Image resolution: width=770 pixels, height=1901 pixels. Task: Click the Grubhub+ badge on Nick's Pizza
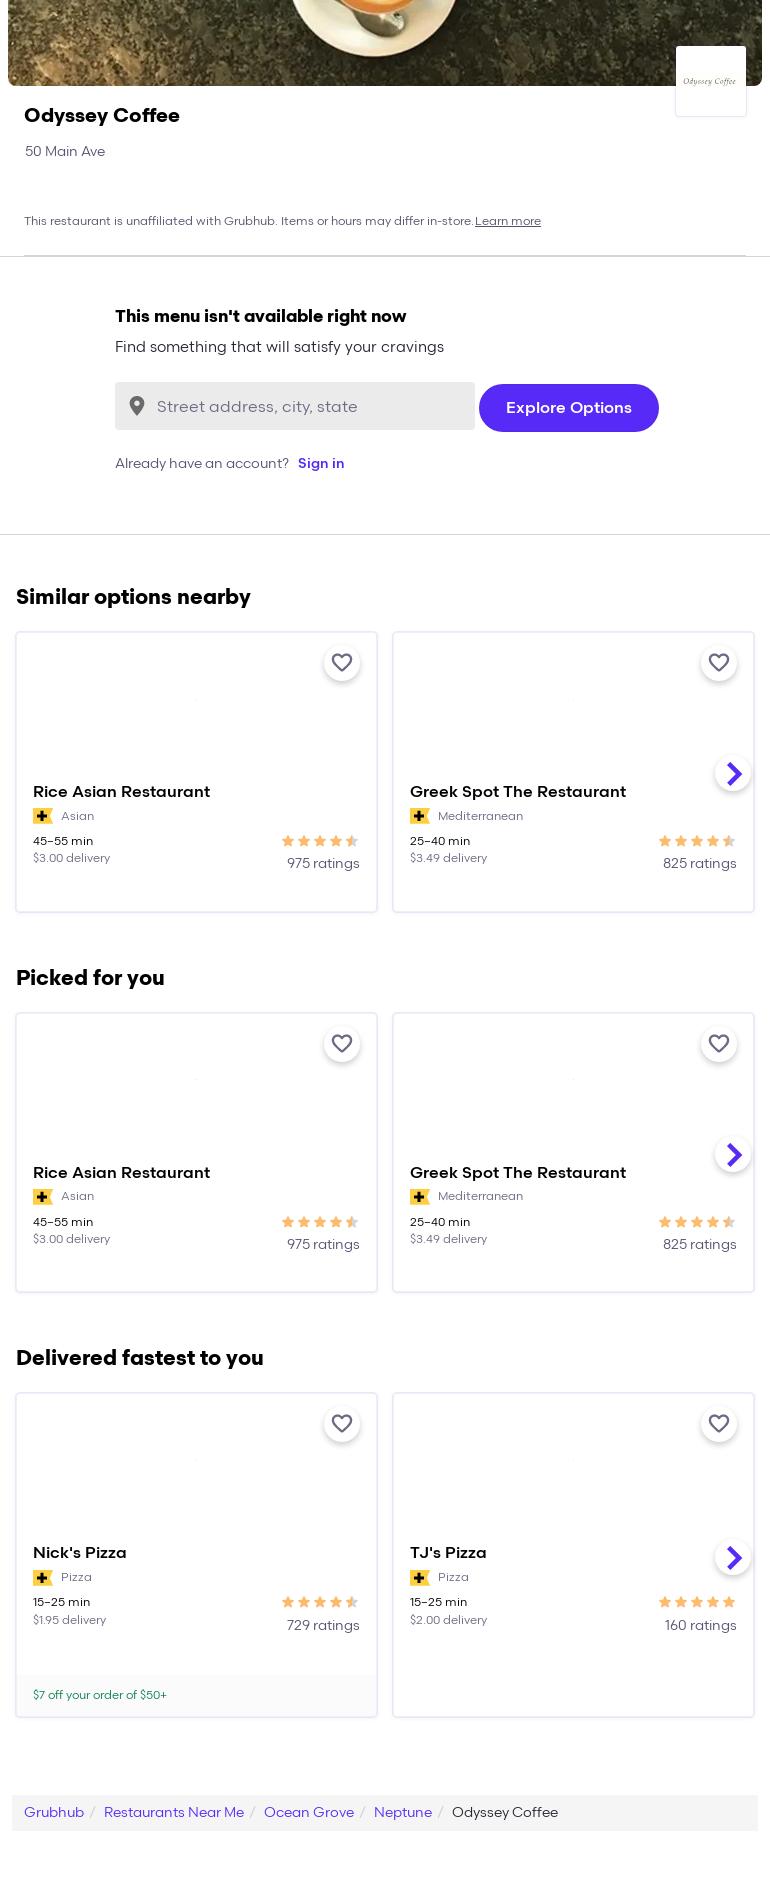click(43, 1578)
